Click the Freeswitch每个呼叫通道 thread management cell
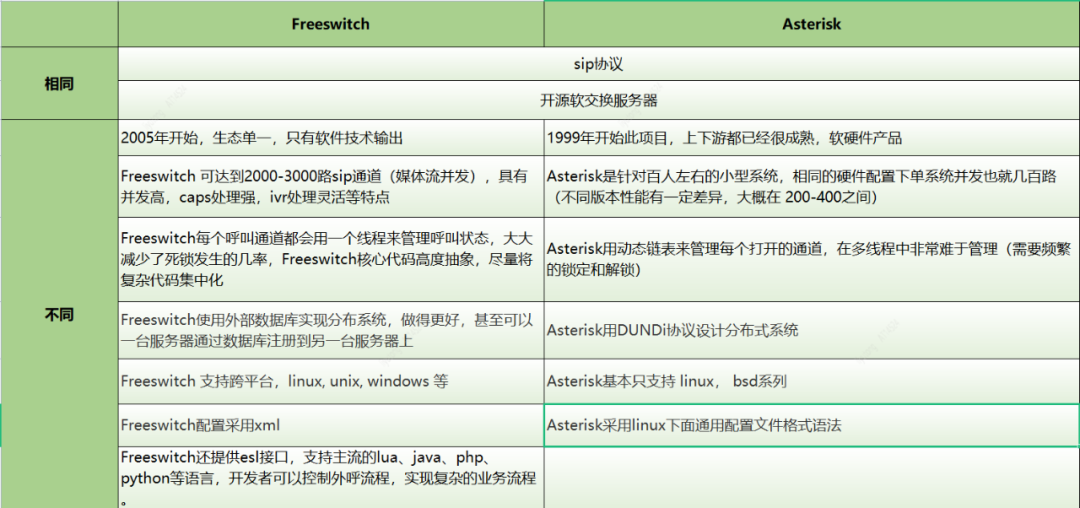This screenshot has height=508, width=1080. 331,259
